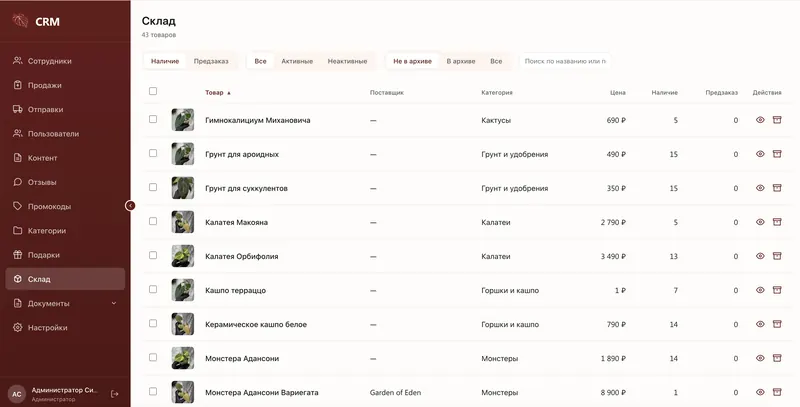Archive Грунт для ароидных with box icon

pos(777,154)
